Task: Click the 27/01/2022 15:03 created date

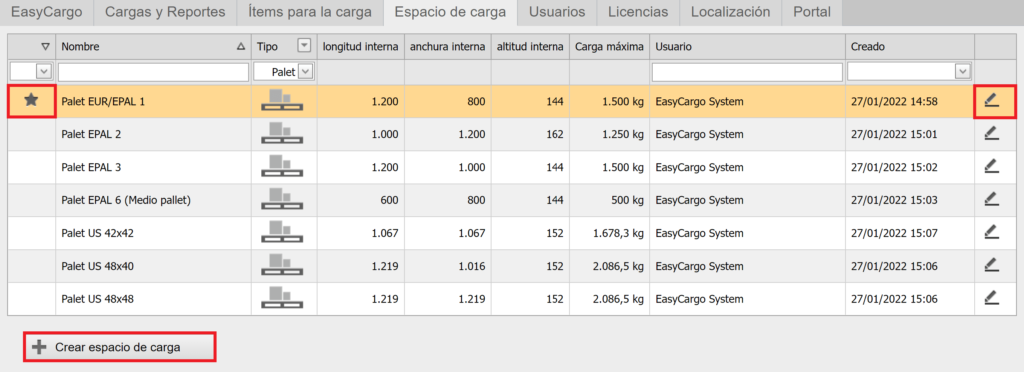Action: (x=895, y=200)
